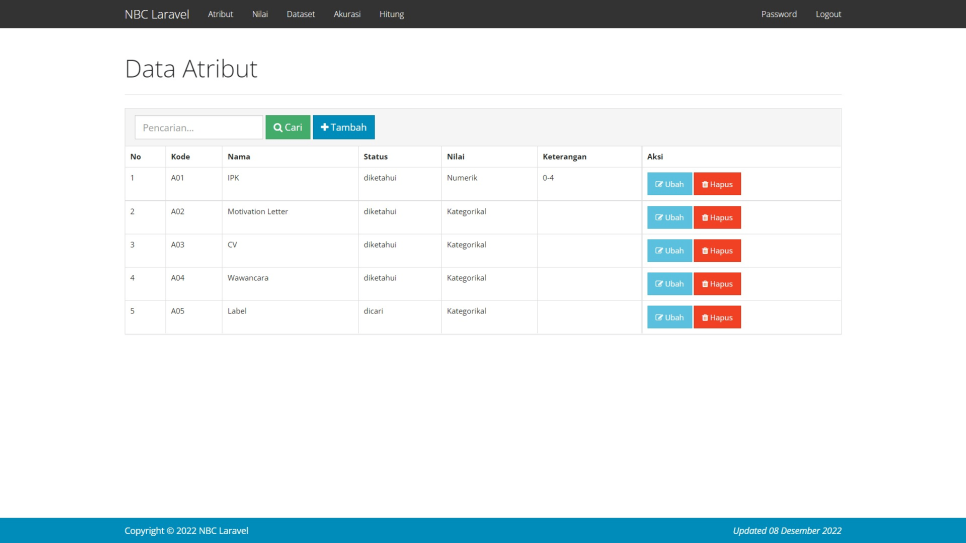Open the Atribut menu
This screenshot has width=966, height=543.
[x=221, y=14]
